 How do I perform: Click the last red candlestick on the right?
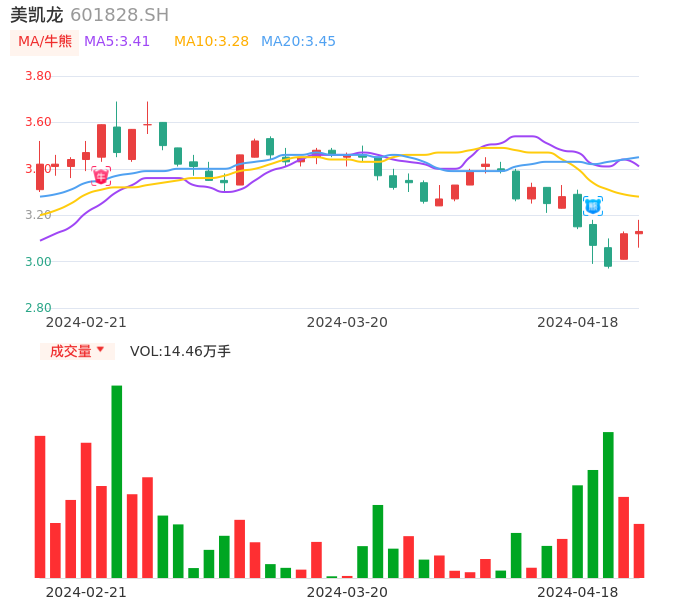point(639,233)
